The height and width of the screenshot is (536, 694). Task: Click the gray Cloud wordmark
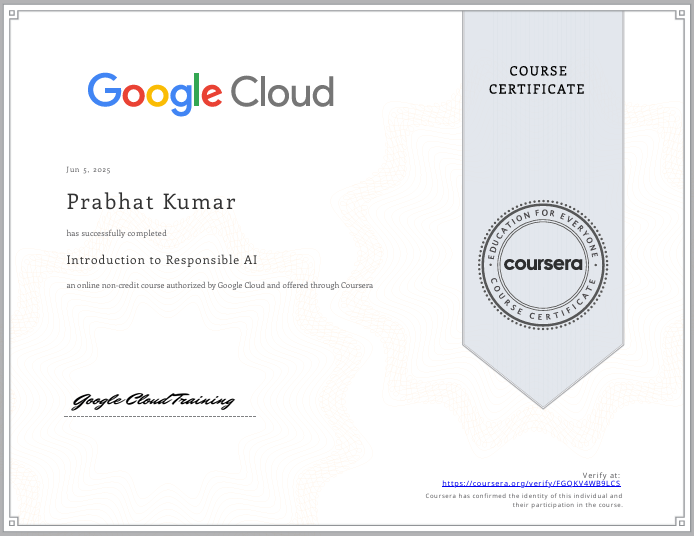tap(283, 92)
